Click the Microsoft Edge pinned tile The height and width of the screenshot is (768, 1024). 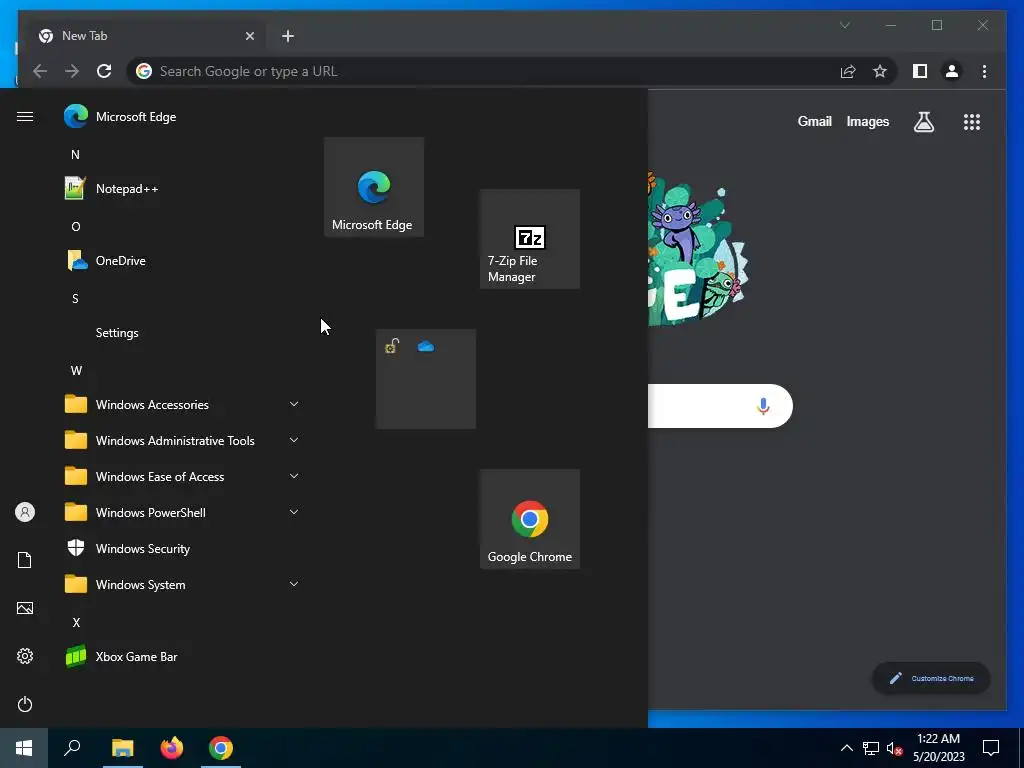tap(374, 187)
